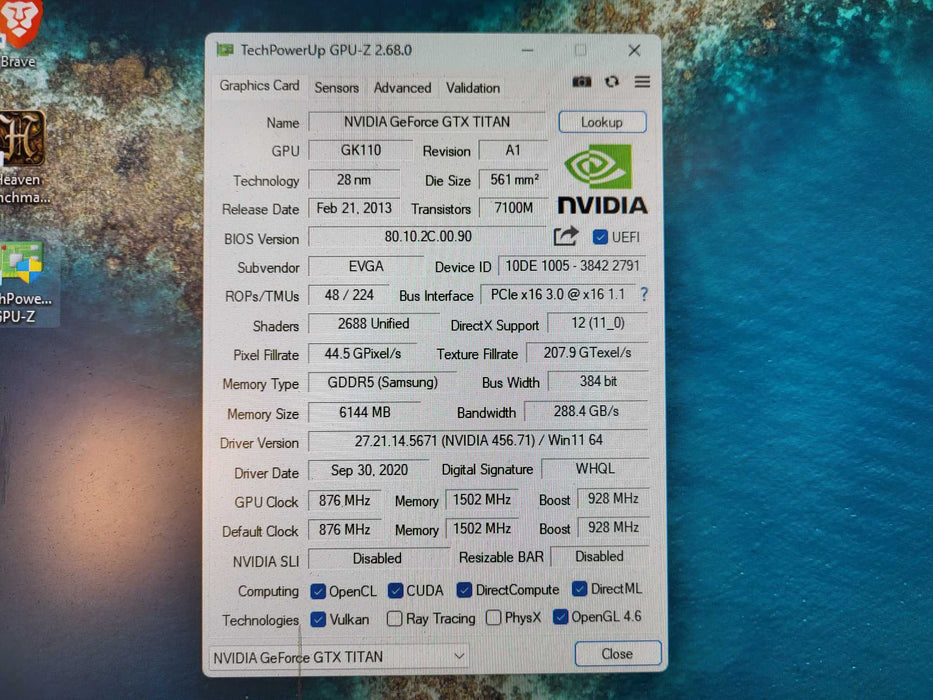
Task: Click the GPU Clock field 876 MHz
Action: coord(345,501)
